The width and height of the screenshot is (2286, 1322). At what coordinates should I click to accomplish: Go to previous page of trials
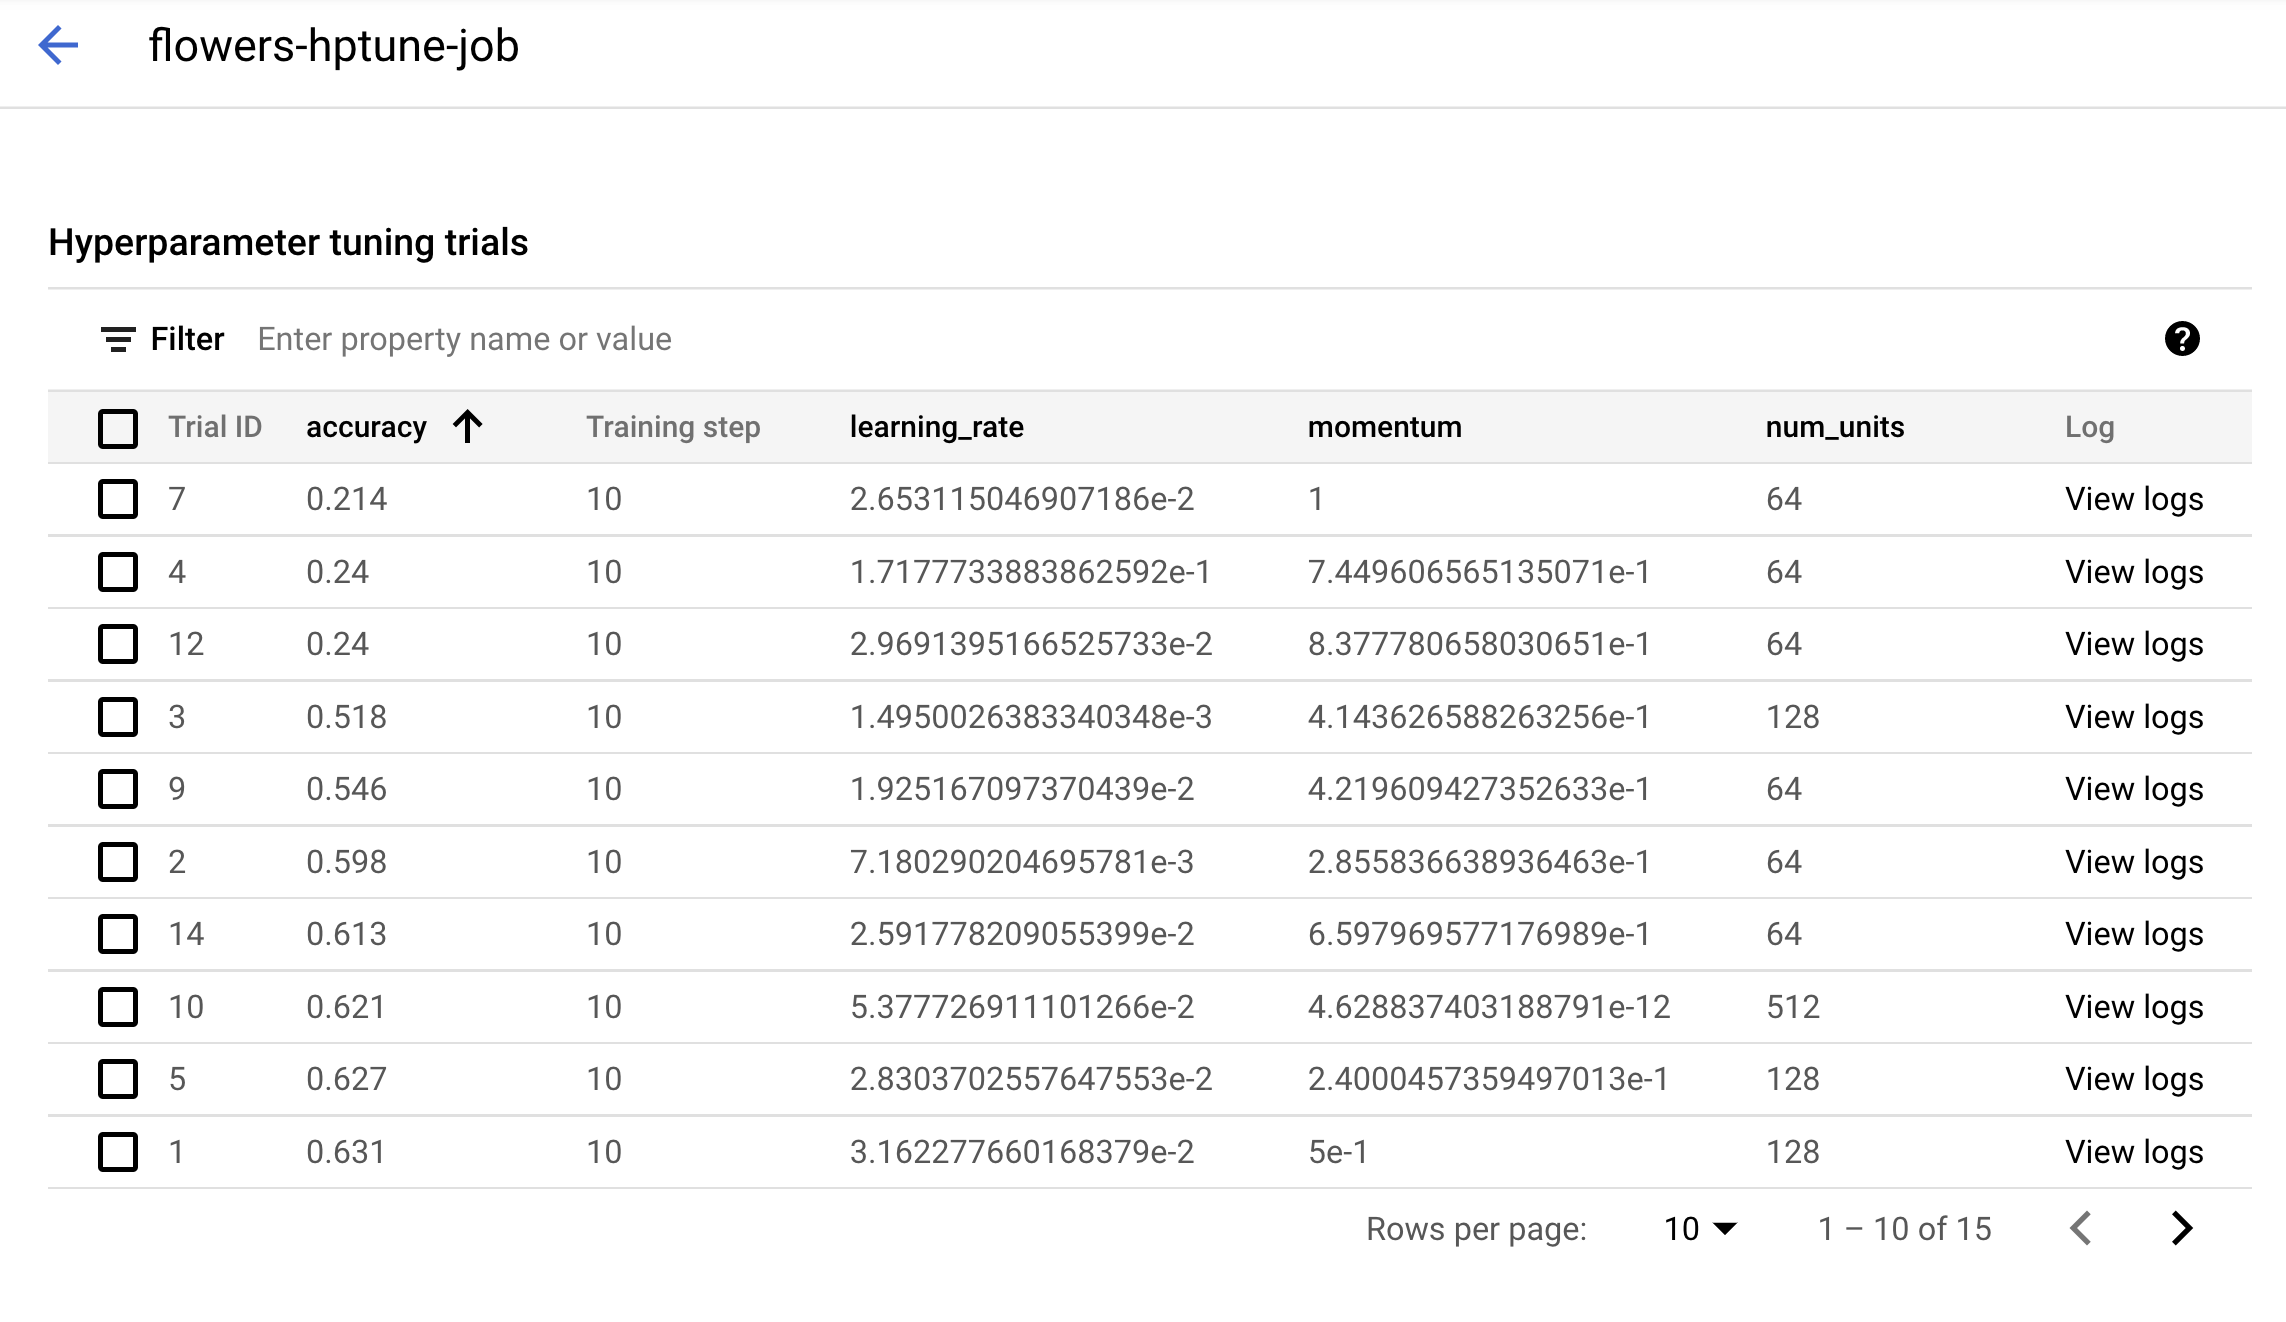coord(2081,1228)
